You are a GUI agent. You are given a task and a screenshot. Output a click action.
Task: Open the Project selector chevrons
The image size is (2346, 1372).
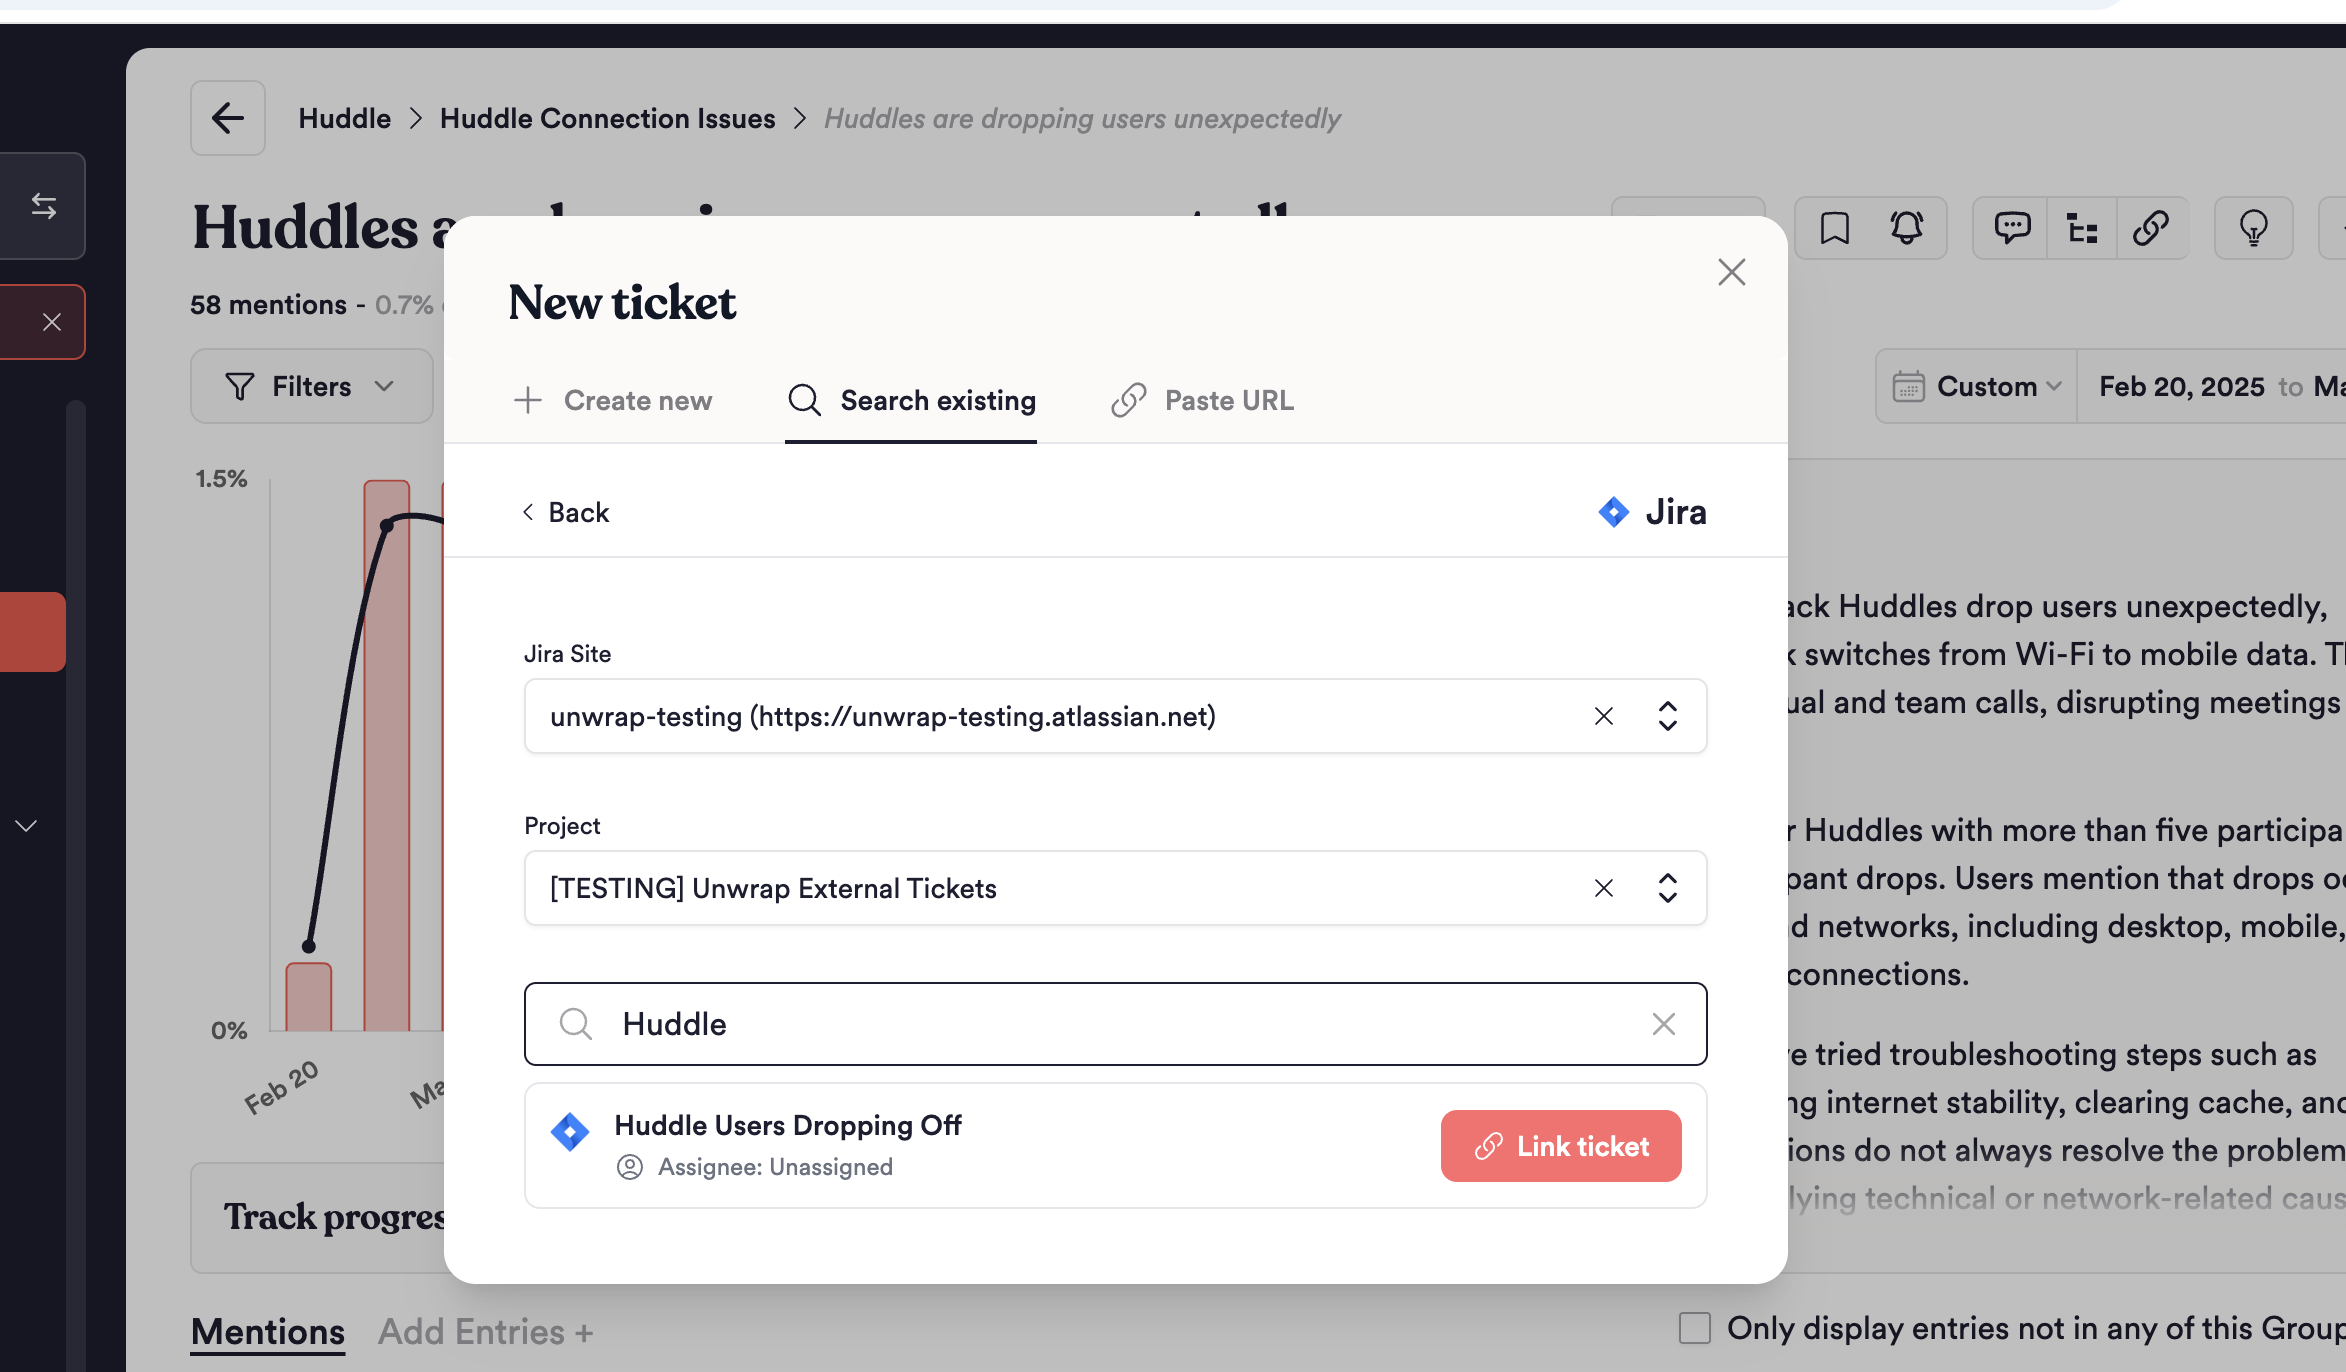click(1667, 887)
